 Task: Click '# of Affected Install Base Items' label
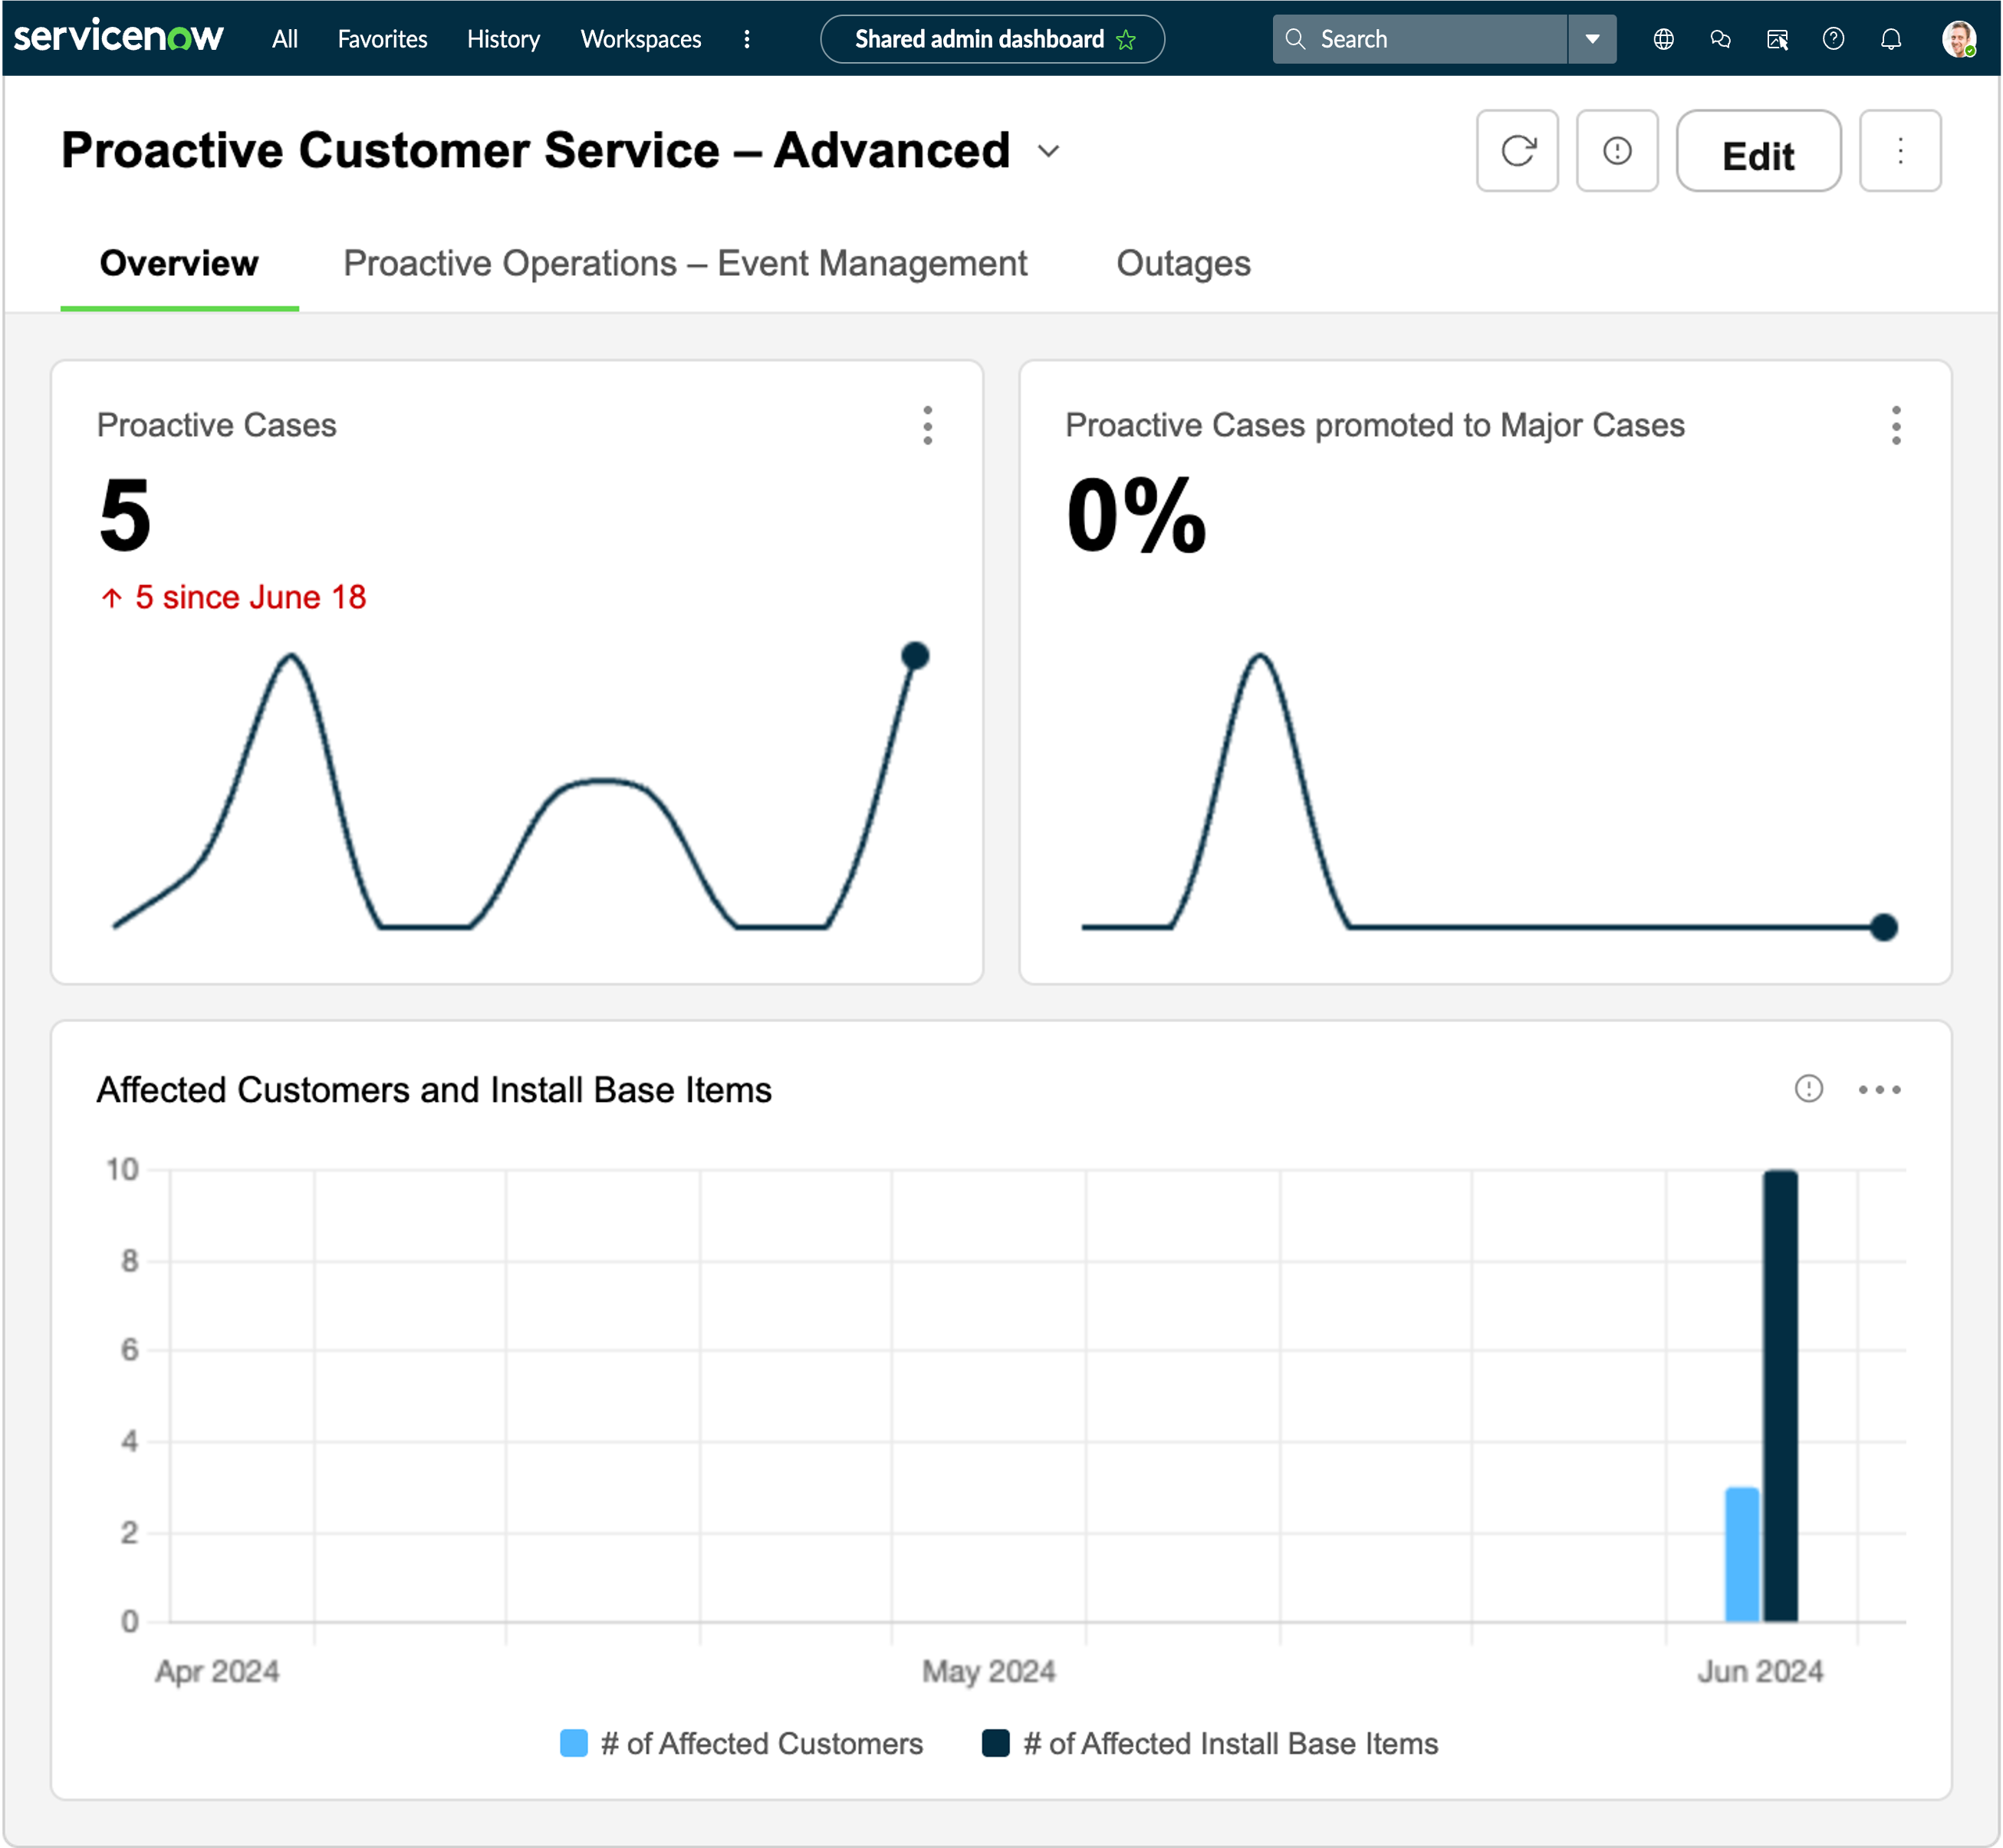[1231, 1743]
